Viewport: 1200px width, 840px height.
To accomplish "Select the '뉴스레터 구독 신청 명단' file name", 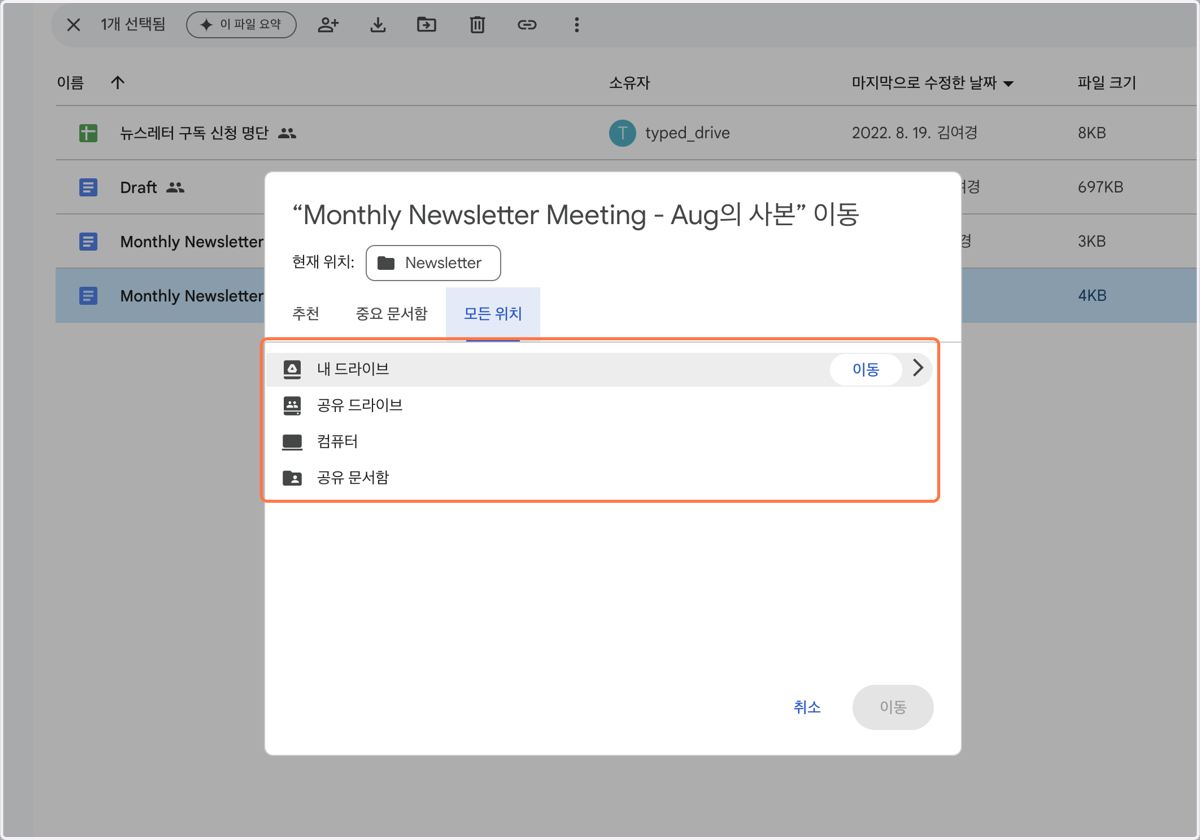I will point(194,133).
